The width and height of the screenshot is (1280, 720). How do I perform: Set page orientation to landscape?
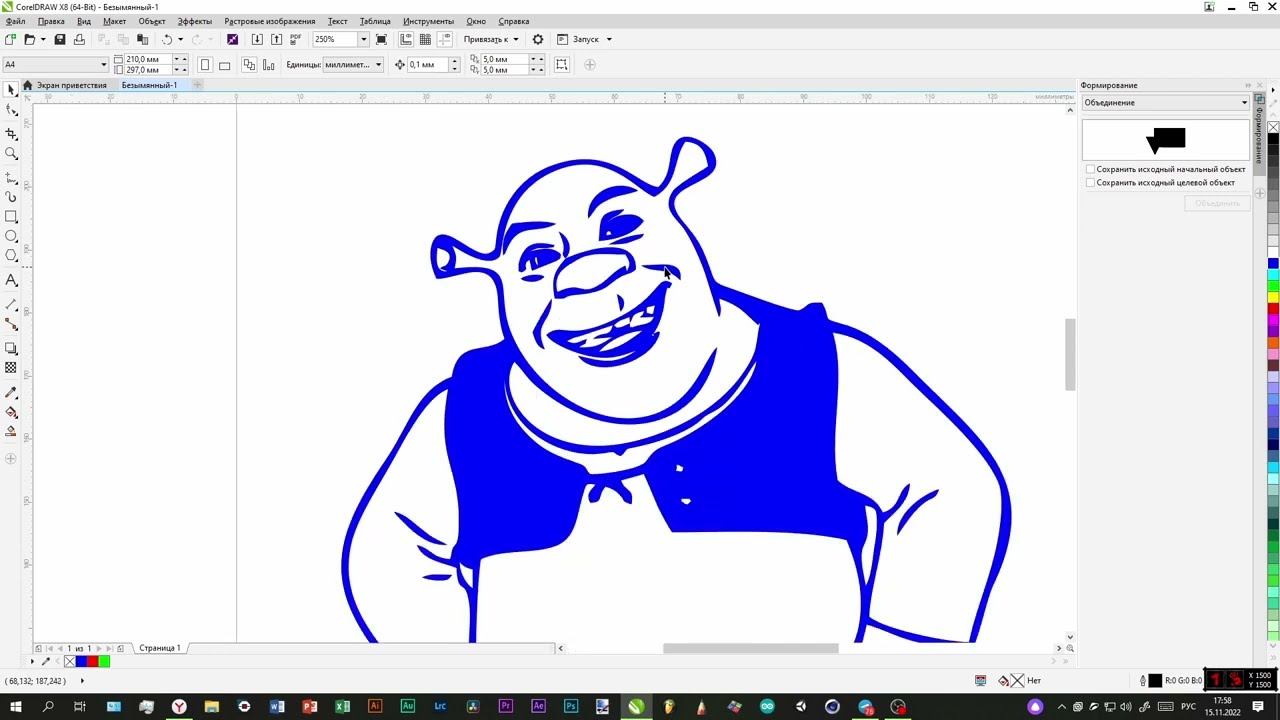(224, 65)
